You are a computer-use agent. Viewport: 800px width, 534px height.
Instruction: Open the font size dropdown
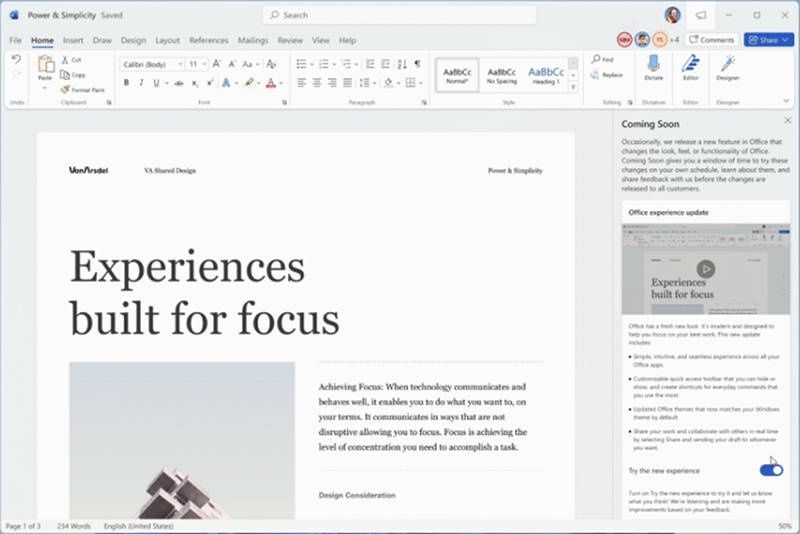[x=204, y=64]
